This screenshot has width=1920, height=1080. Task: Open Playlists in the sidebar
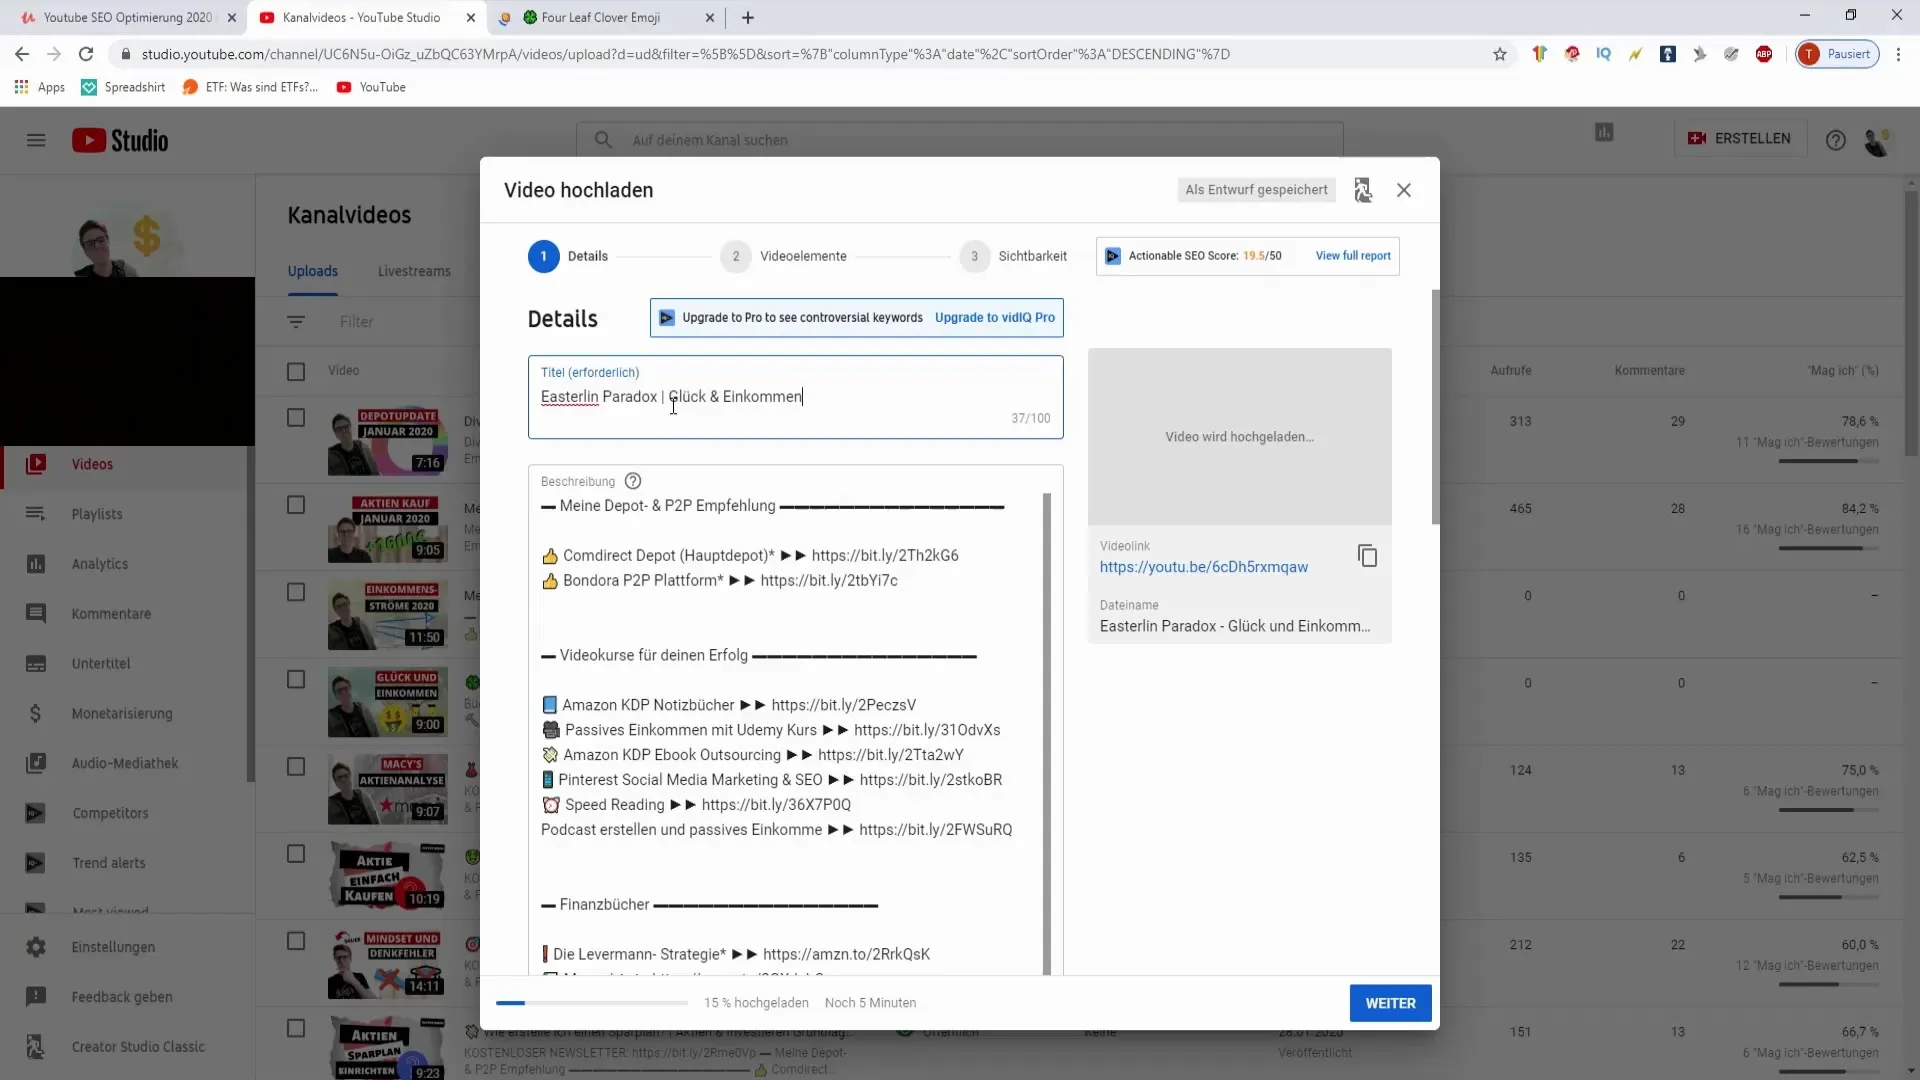pos(97,514)
